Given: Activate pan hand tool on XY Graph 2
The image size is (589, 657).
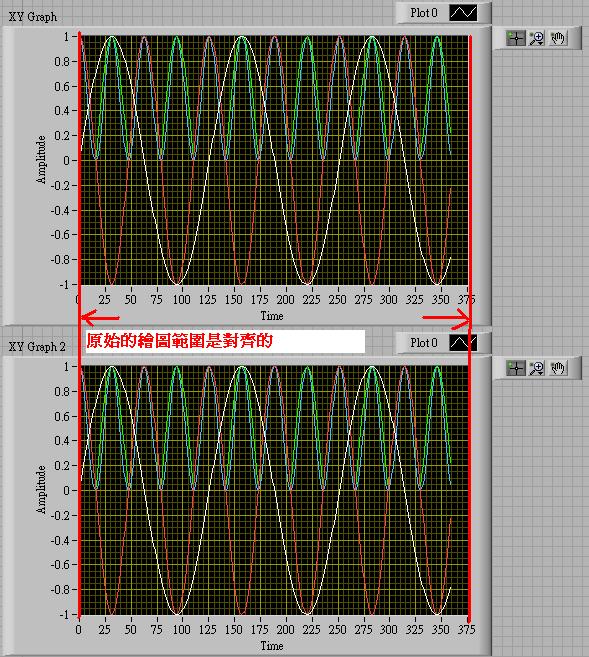Looking at the screenshot, I should click(558, 368).
